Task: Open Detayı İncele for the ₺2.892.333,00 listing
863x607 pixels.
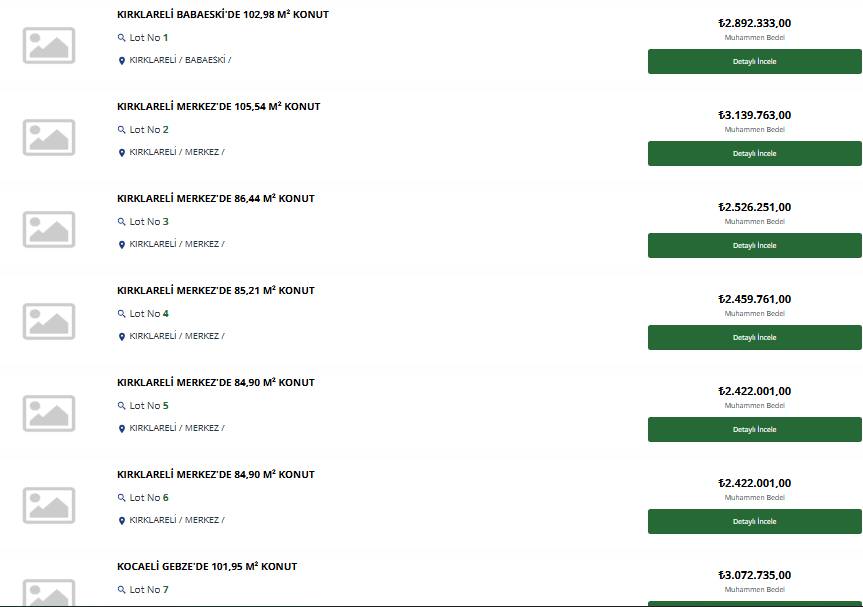Action: click(755, 61)
